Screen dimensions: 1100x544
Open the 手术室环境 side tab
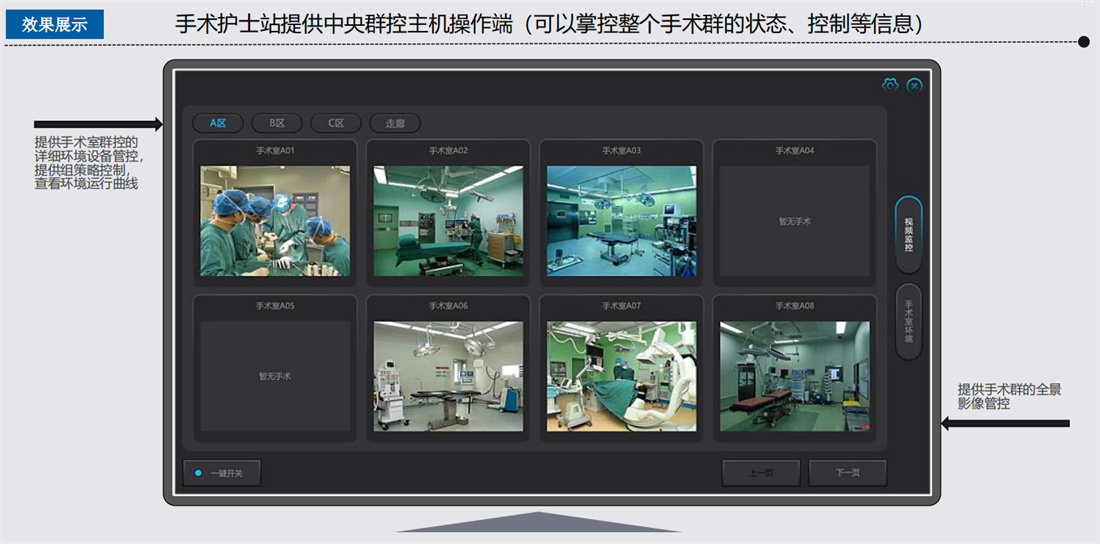(908, 321)
